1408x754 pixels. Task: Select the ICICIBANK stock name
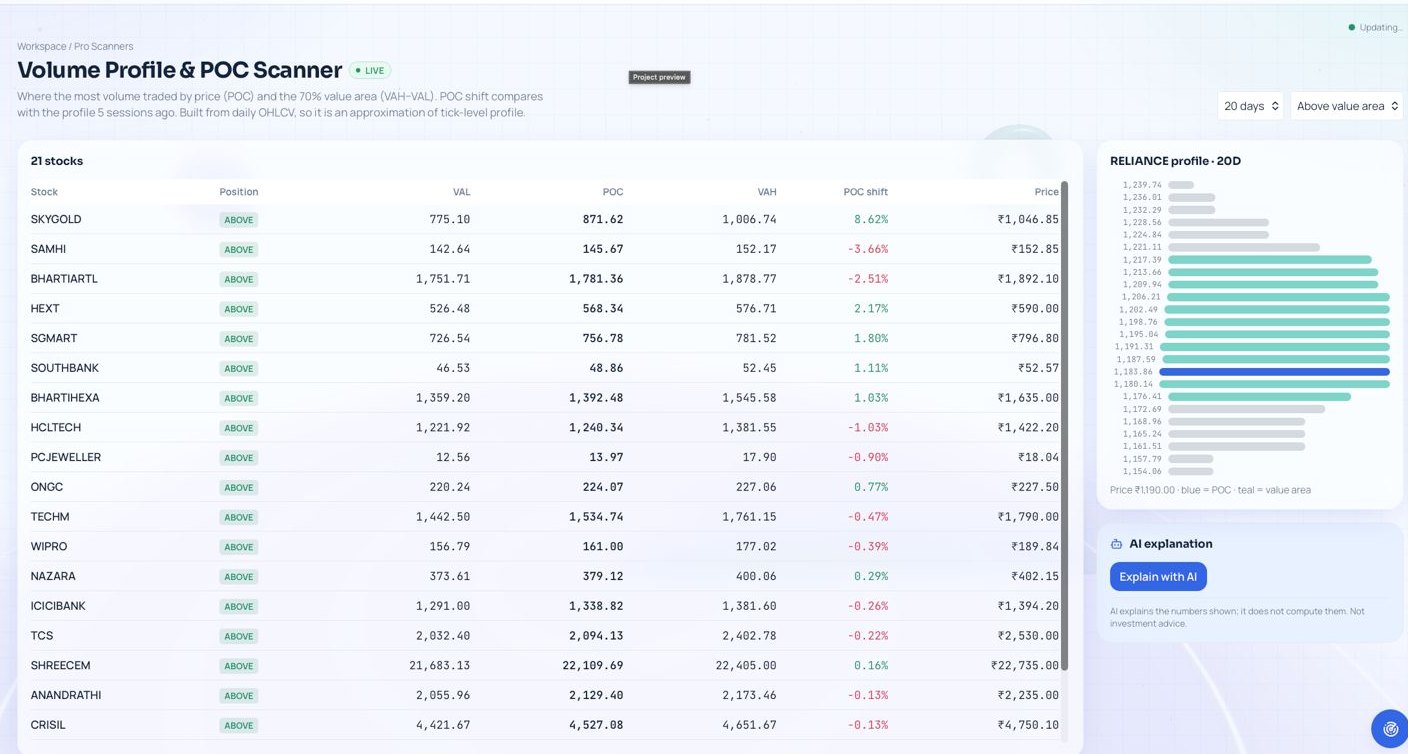(58, 606)
